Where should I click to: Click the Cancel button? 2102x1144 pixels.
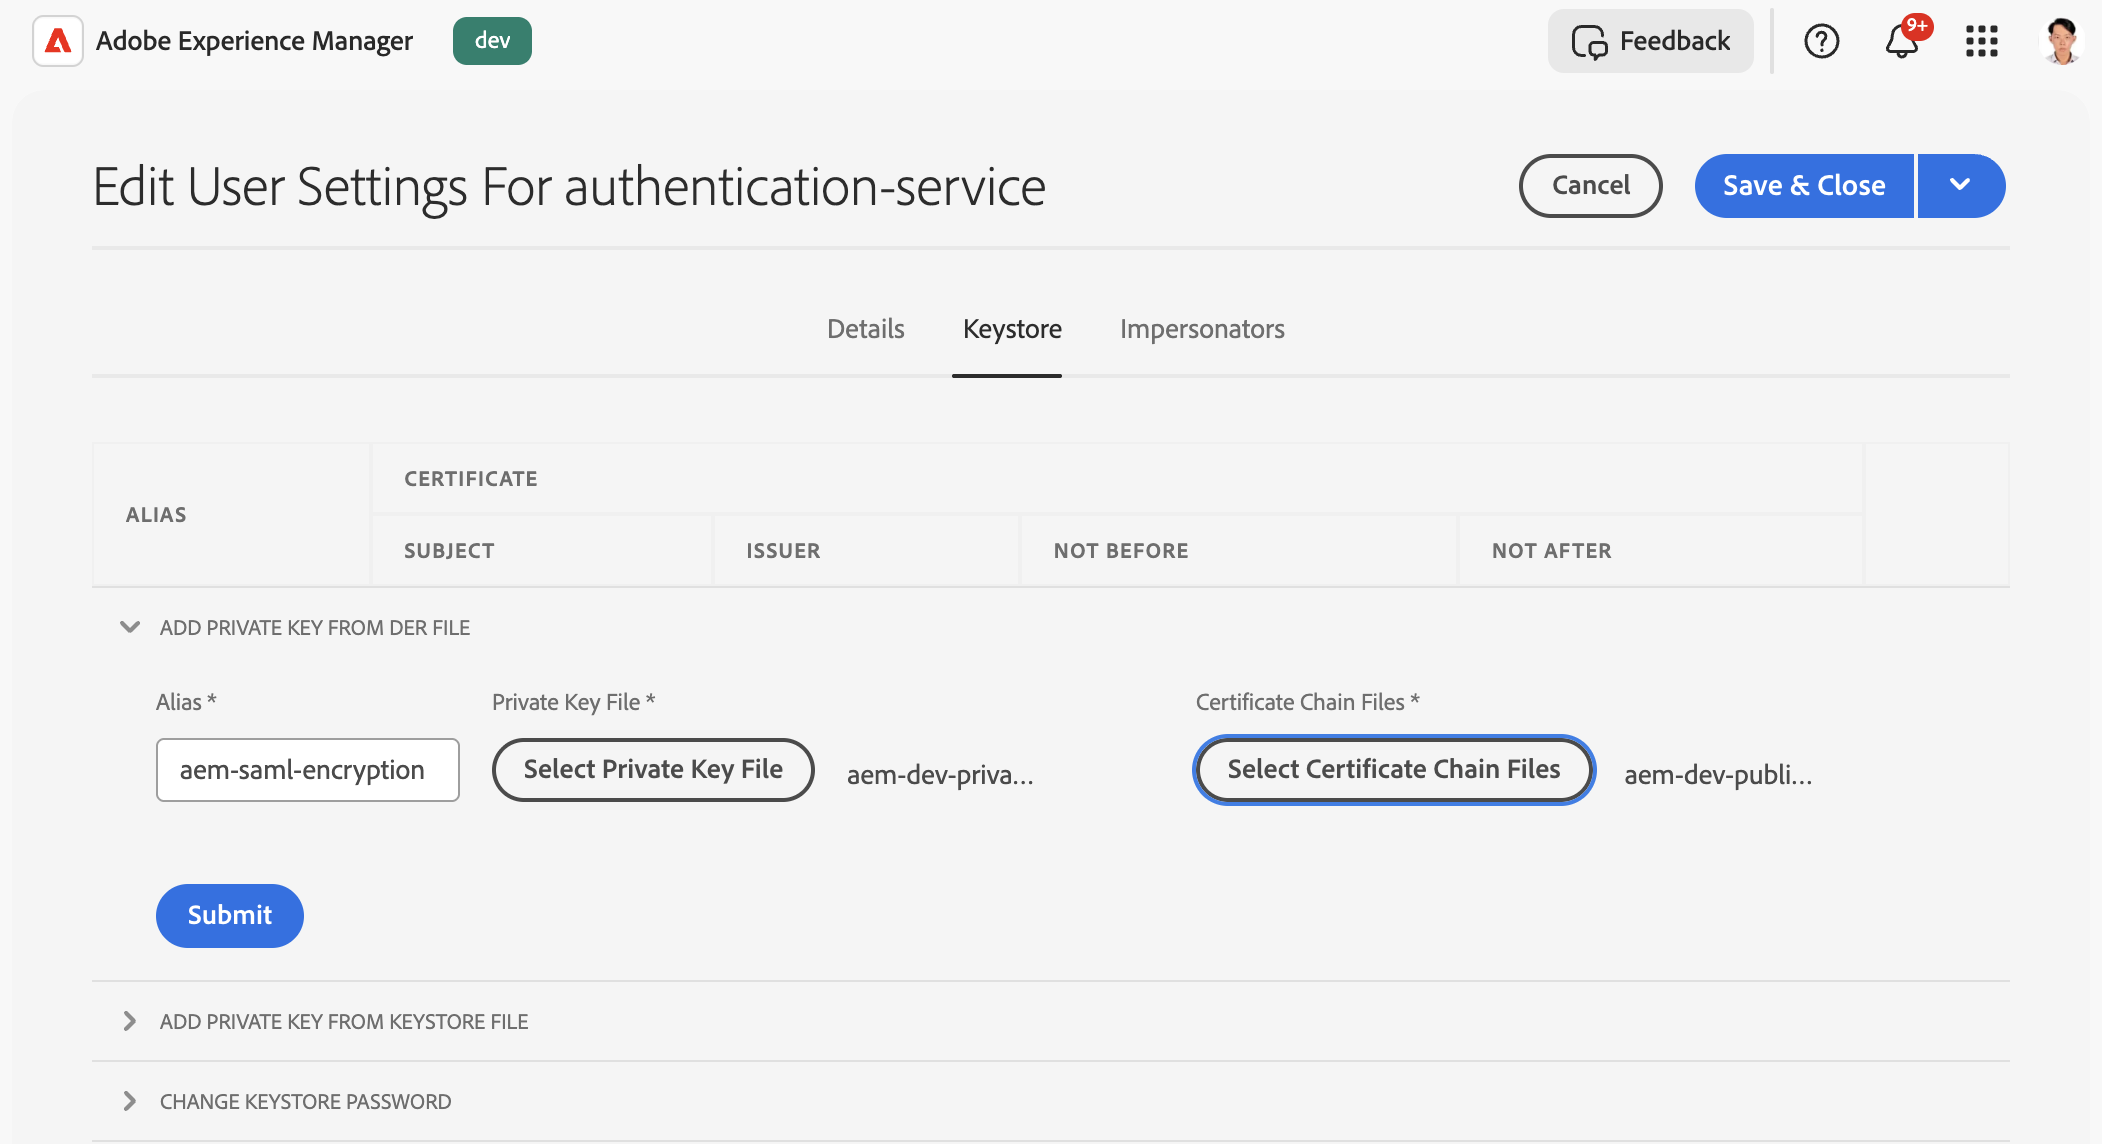1590,185
